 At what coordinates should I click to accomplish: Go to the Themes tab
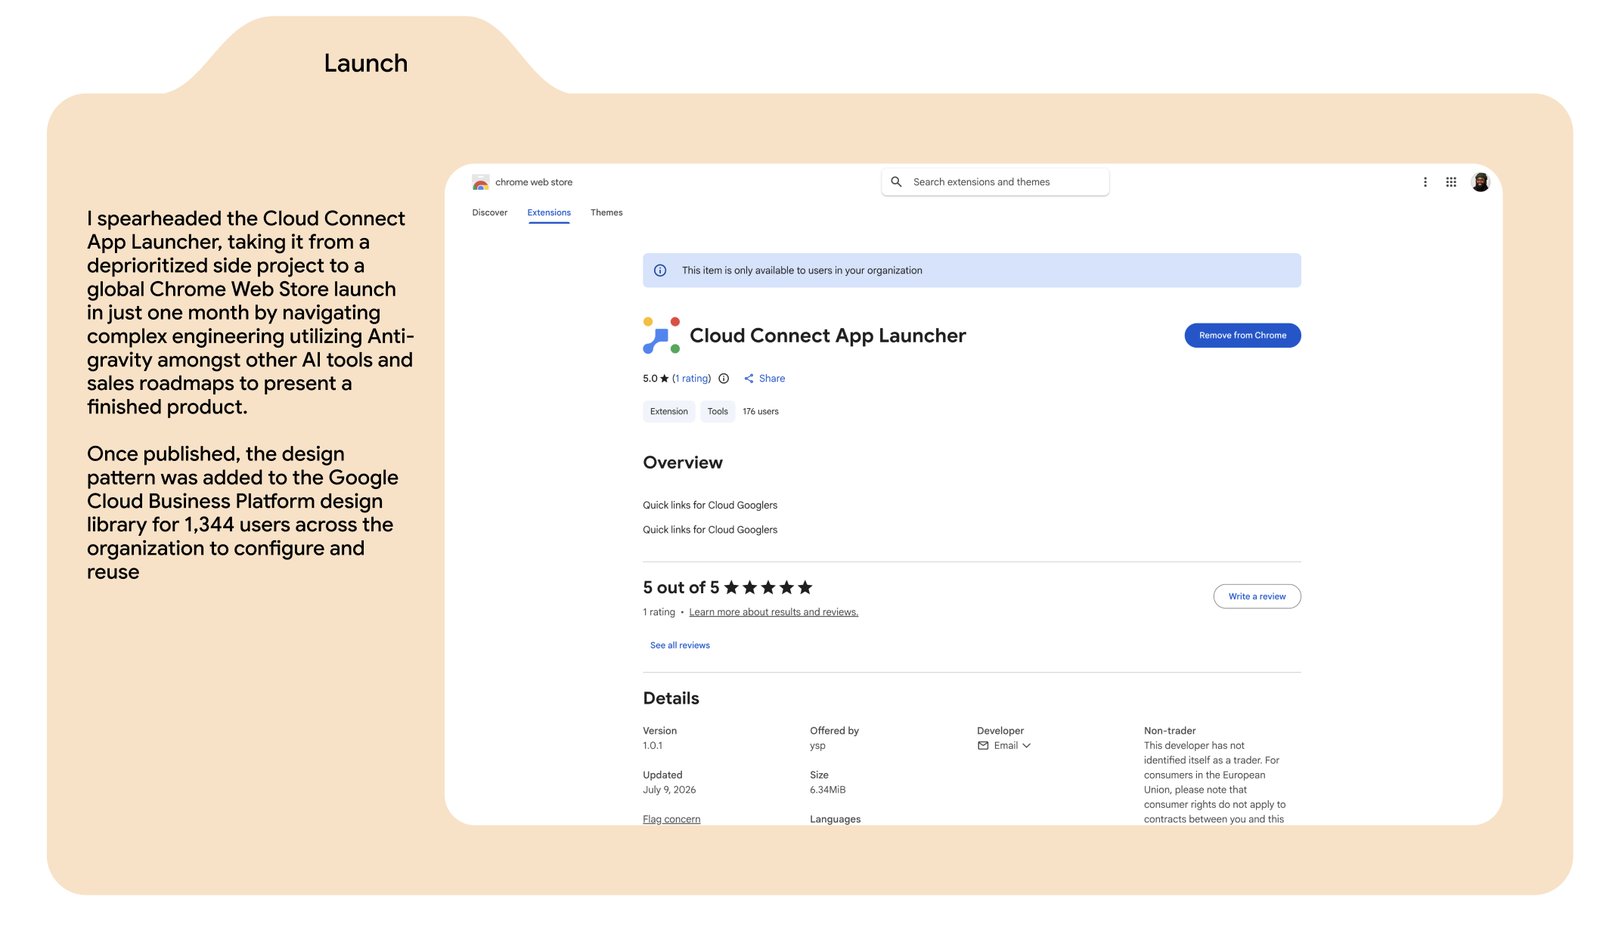pos(607,212)
